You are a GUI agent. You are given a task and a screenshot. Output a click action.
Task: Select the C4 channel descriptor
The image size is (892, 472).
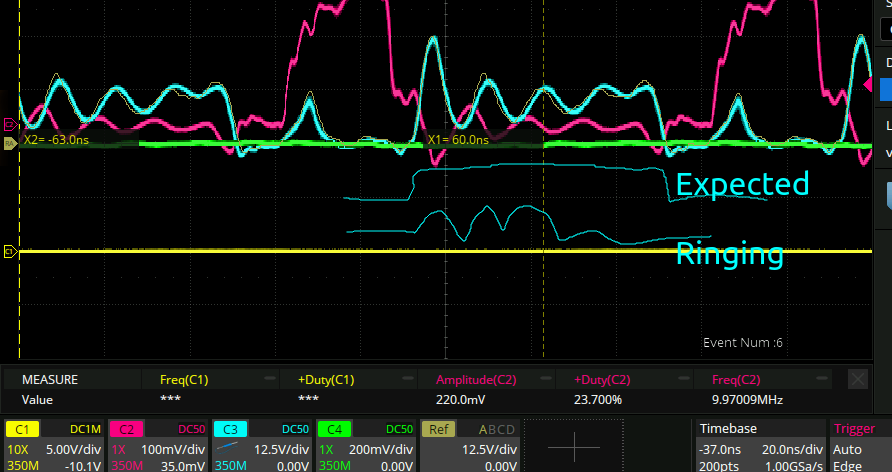pos(364,446)
